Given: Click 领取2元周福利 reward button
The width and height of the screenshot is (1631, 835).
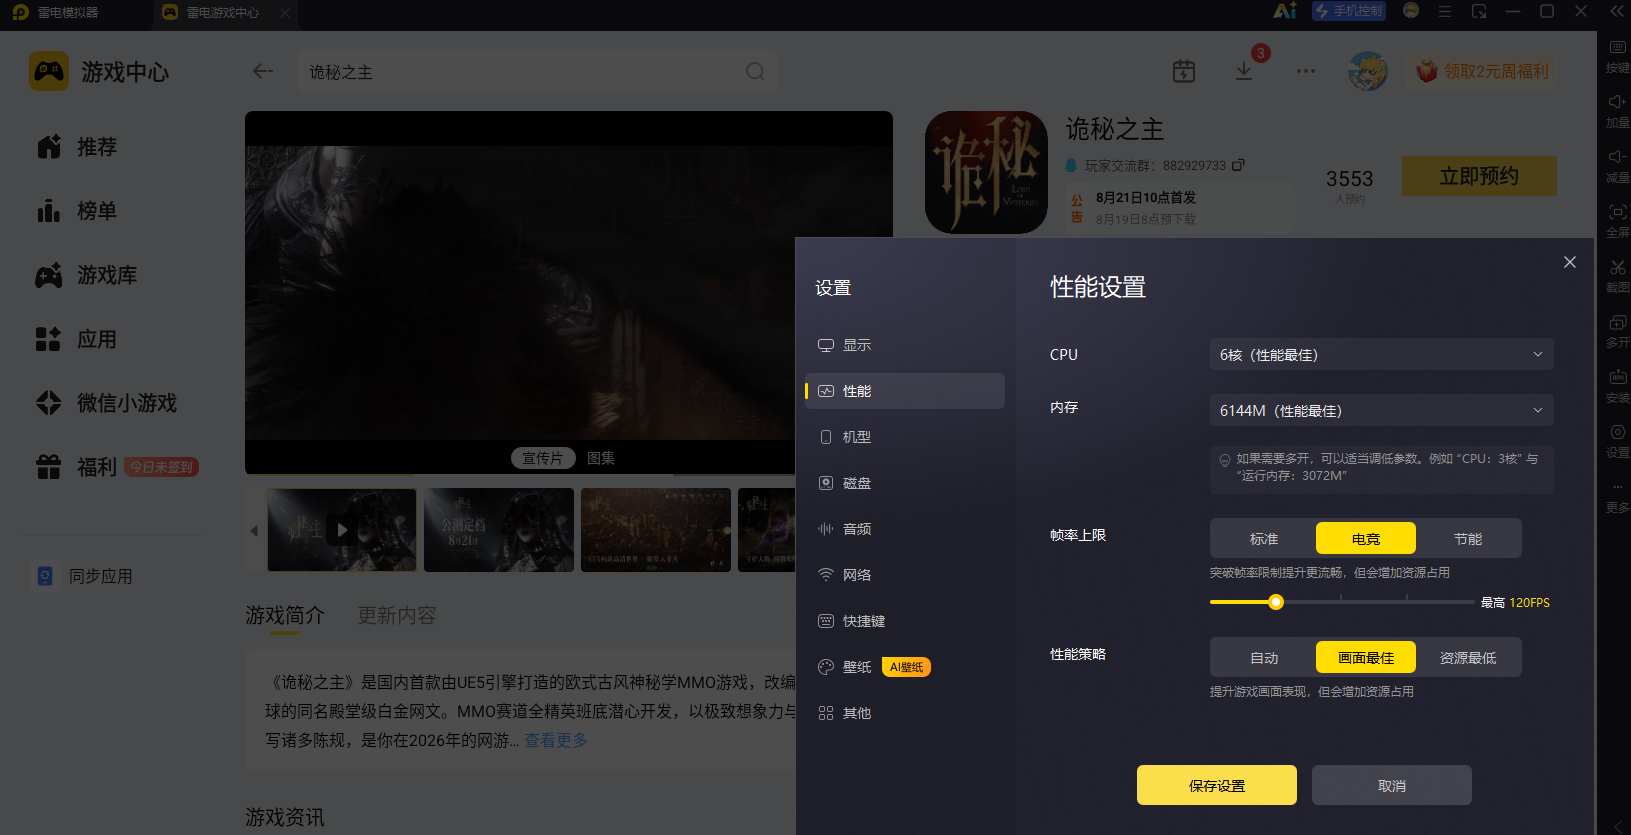Looking at the screenshot, I should point(1483,71).
